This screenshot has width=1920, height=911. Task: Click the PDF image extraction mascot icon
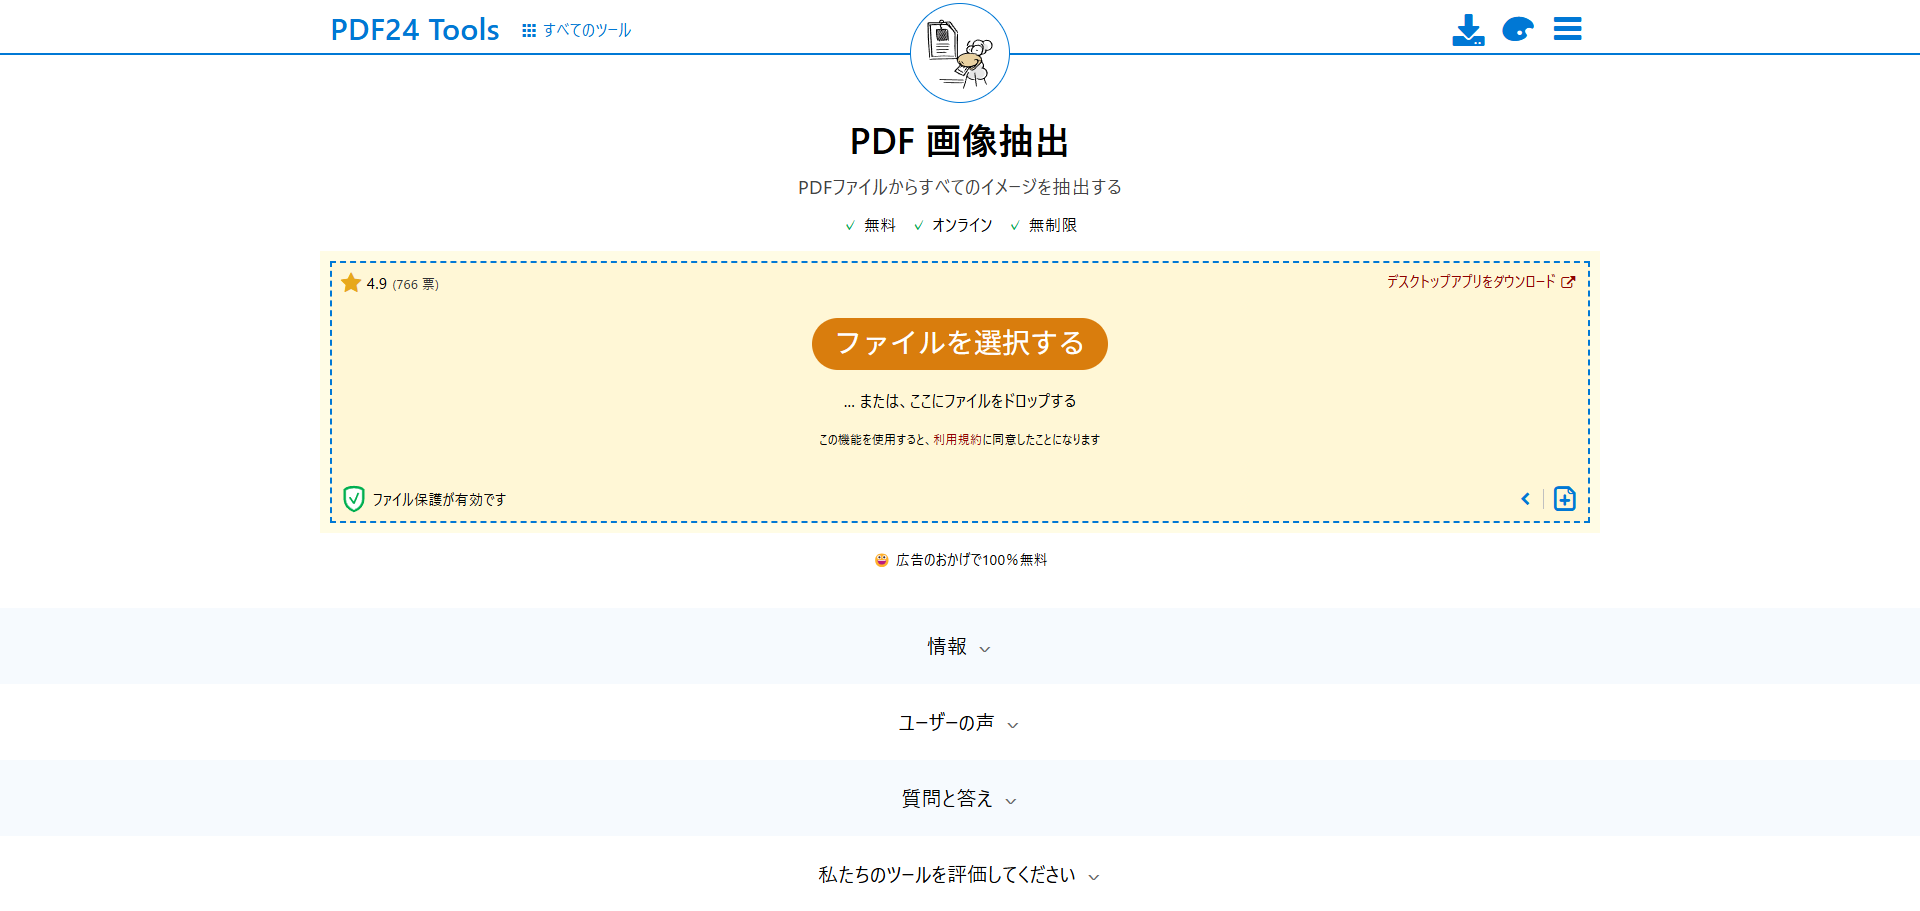(x=960, y=53)
